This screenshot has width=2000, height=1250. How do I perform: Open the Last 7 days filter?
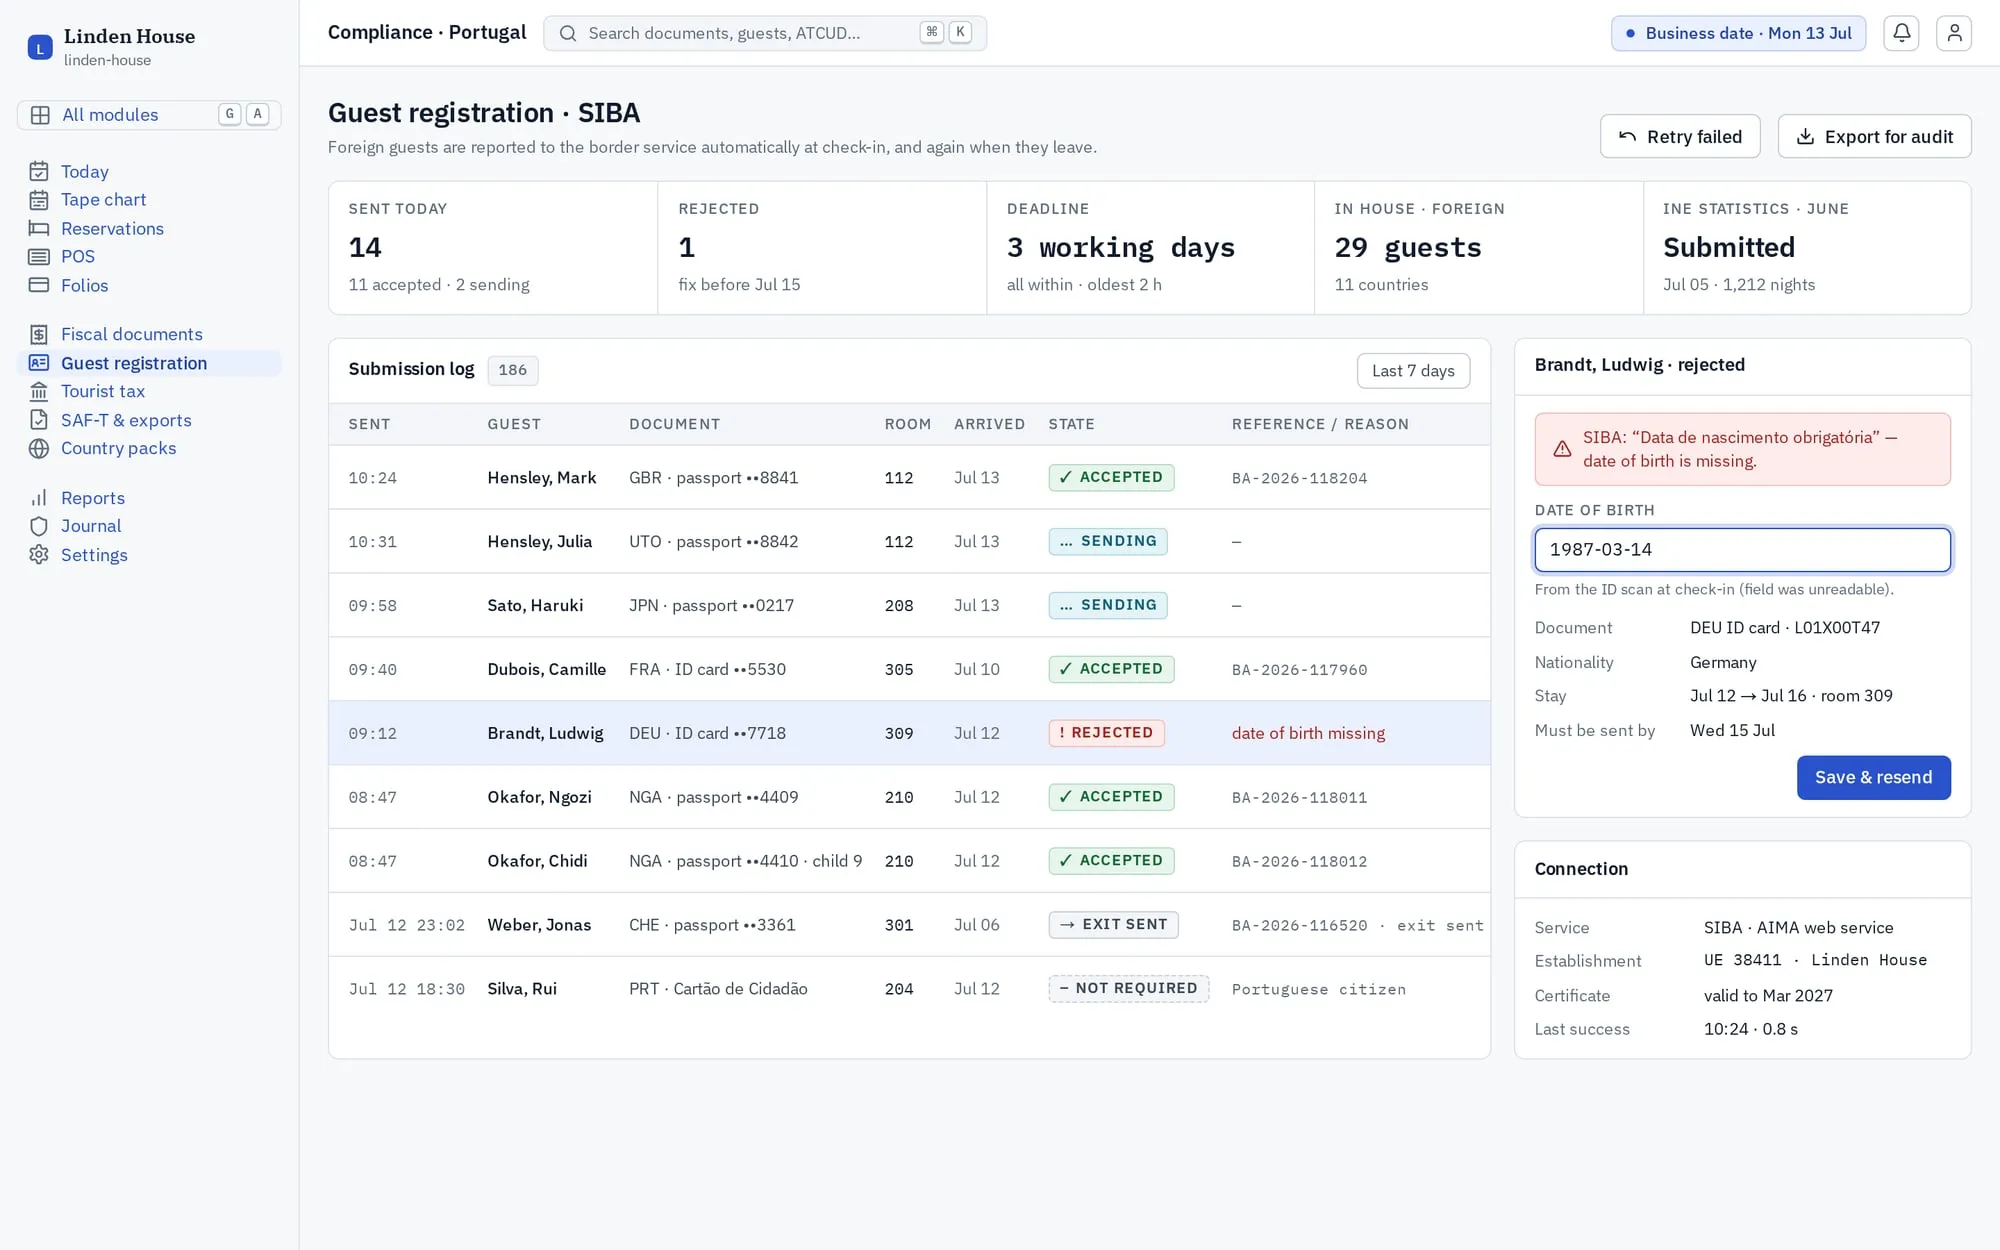tap(1413, 371)
